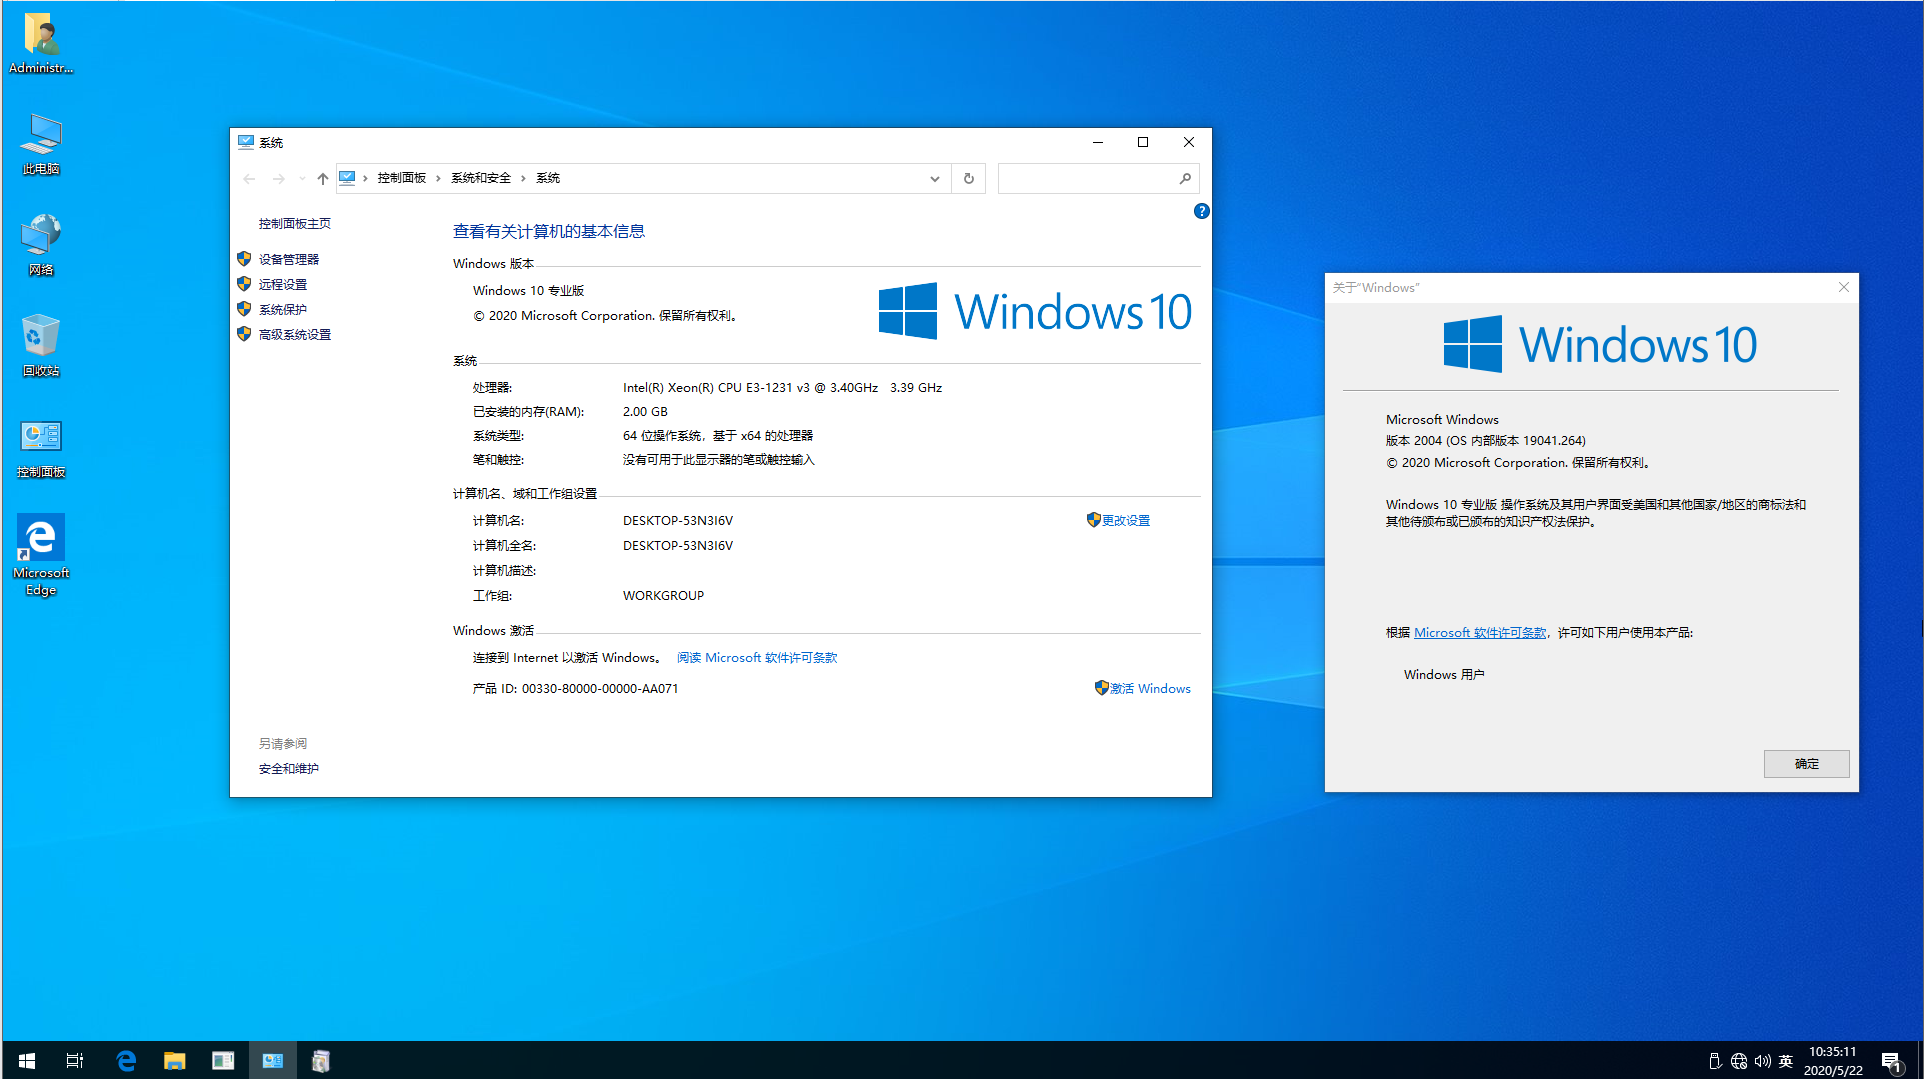Click the 英 input language indicator

click(x=1785, y=1061)
